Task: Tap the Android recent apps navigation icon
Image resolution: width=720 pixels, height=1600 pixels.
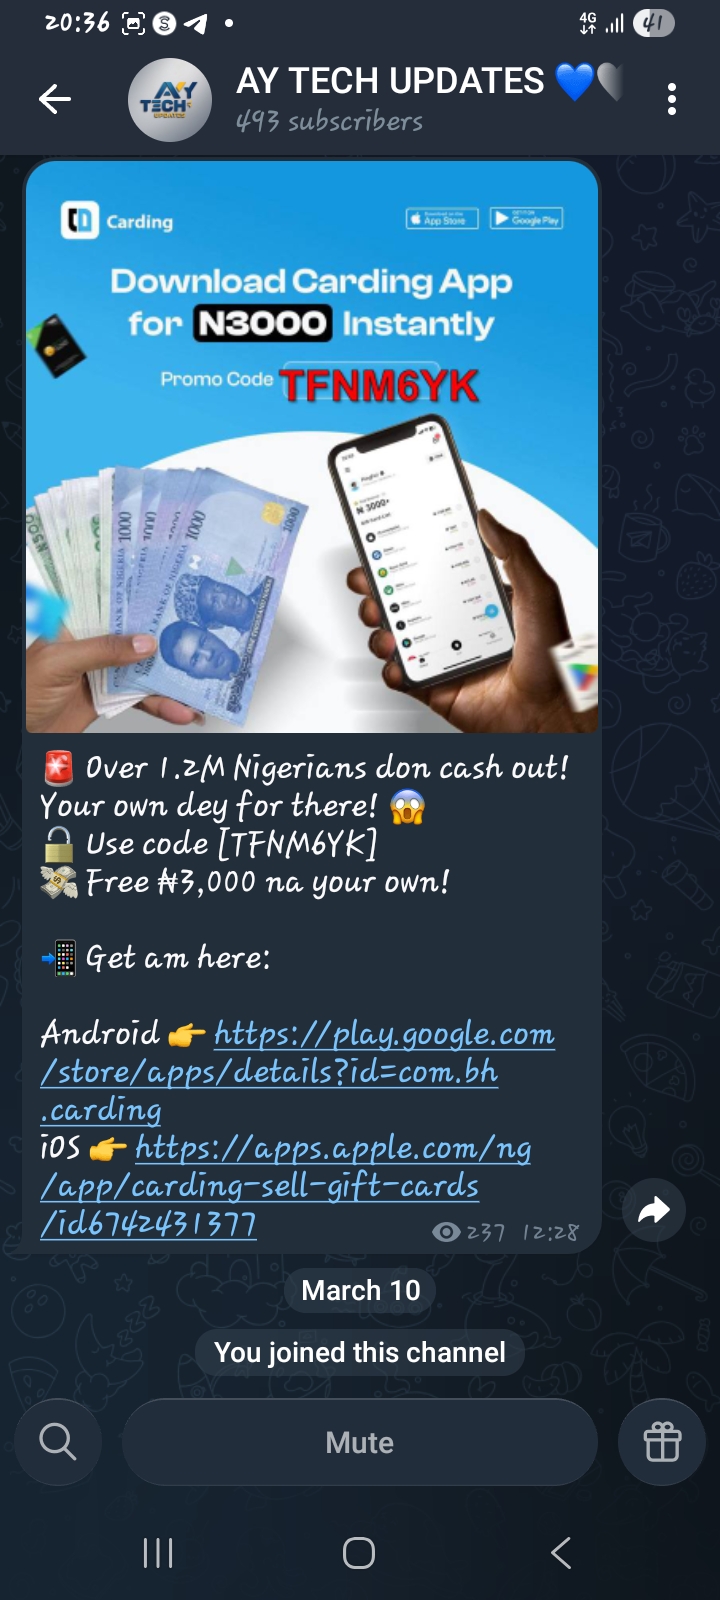Action: click(x=158, y=1553)
